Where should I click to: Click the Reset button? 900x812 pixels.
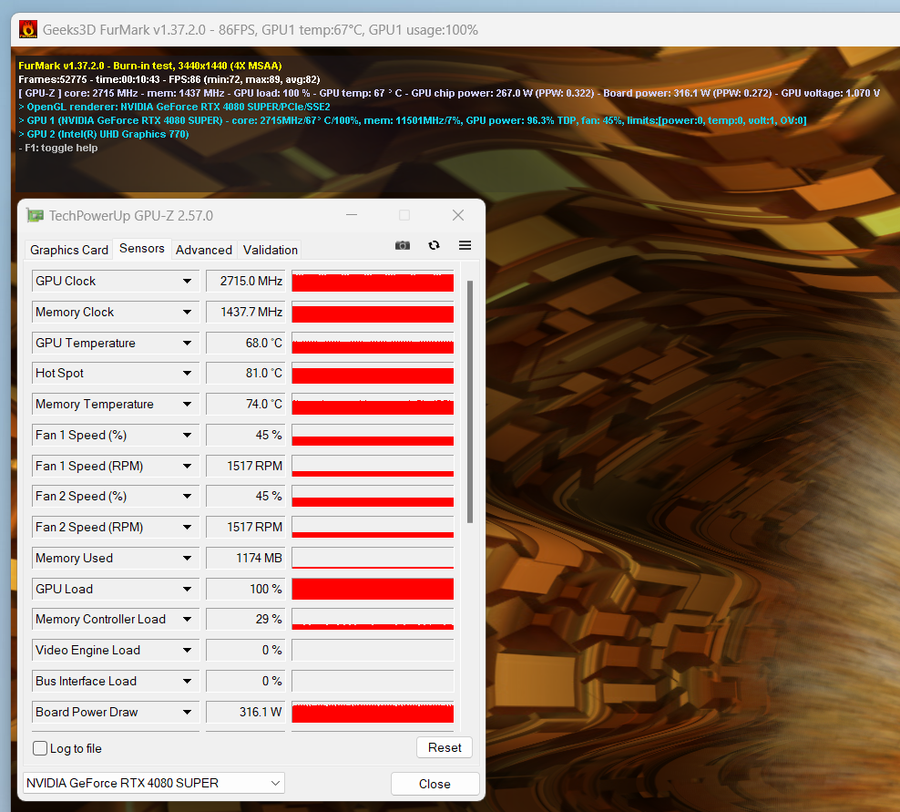pos(444,748)
